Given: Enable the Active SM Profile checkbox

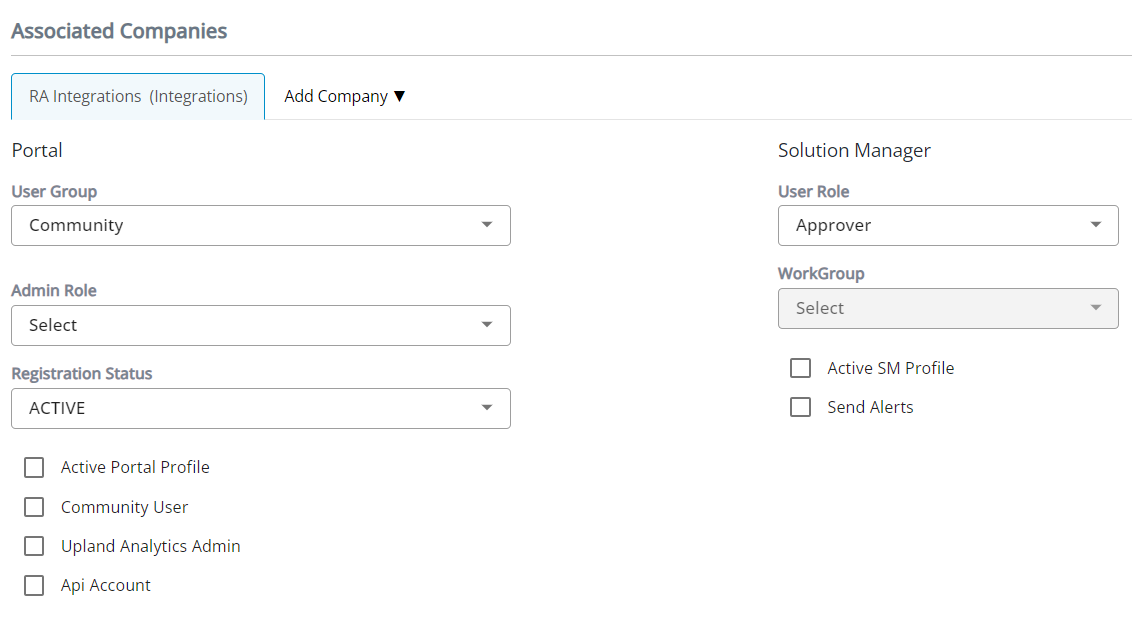Looking at the screenshot, I should (800, 368).
